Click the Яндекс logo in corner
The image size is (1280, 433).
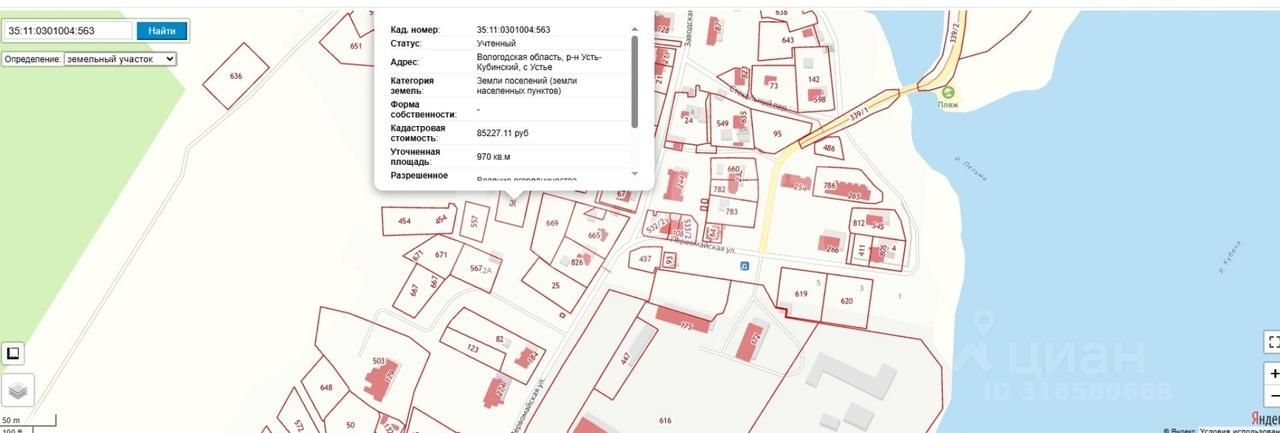point(1267,418)
